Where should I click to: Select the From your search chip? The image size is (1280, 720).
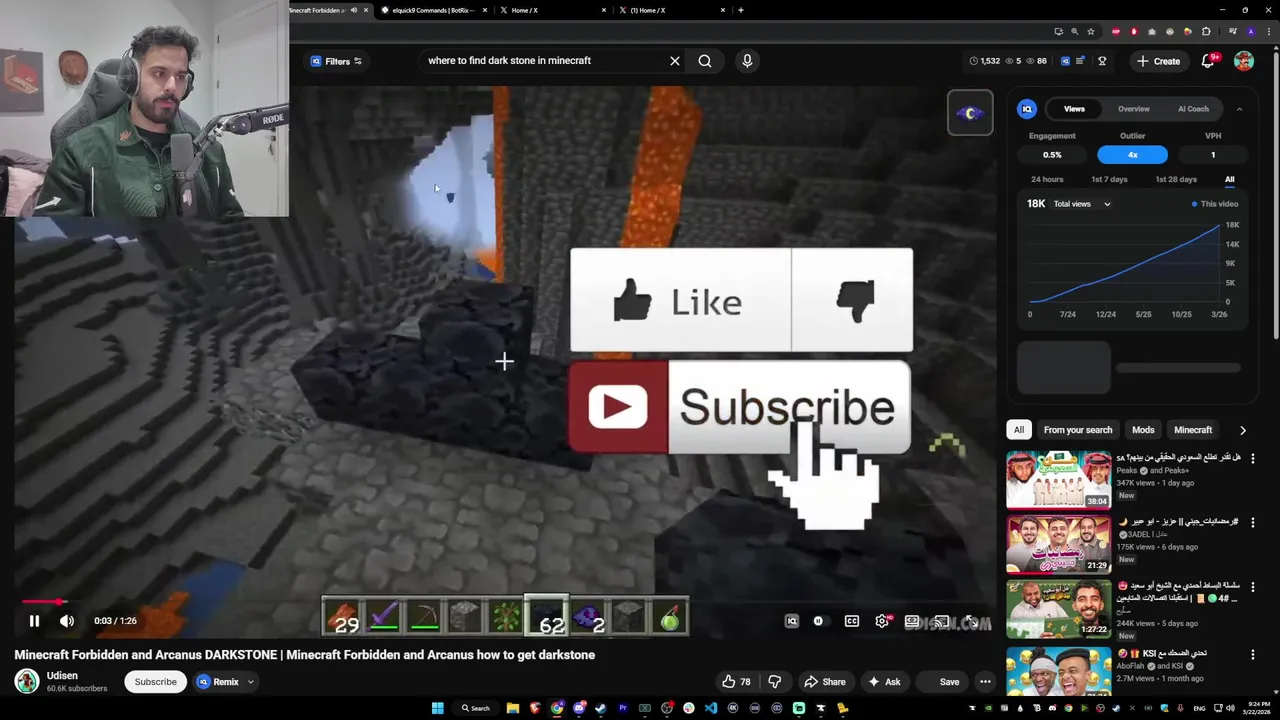[1077, 430]
